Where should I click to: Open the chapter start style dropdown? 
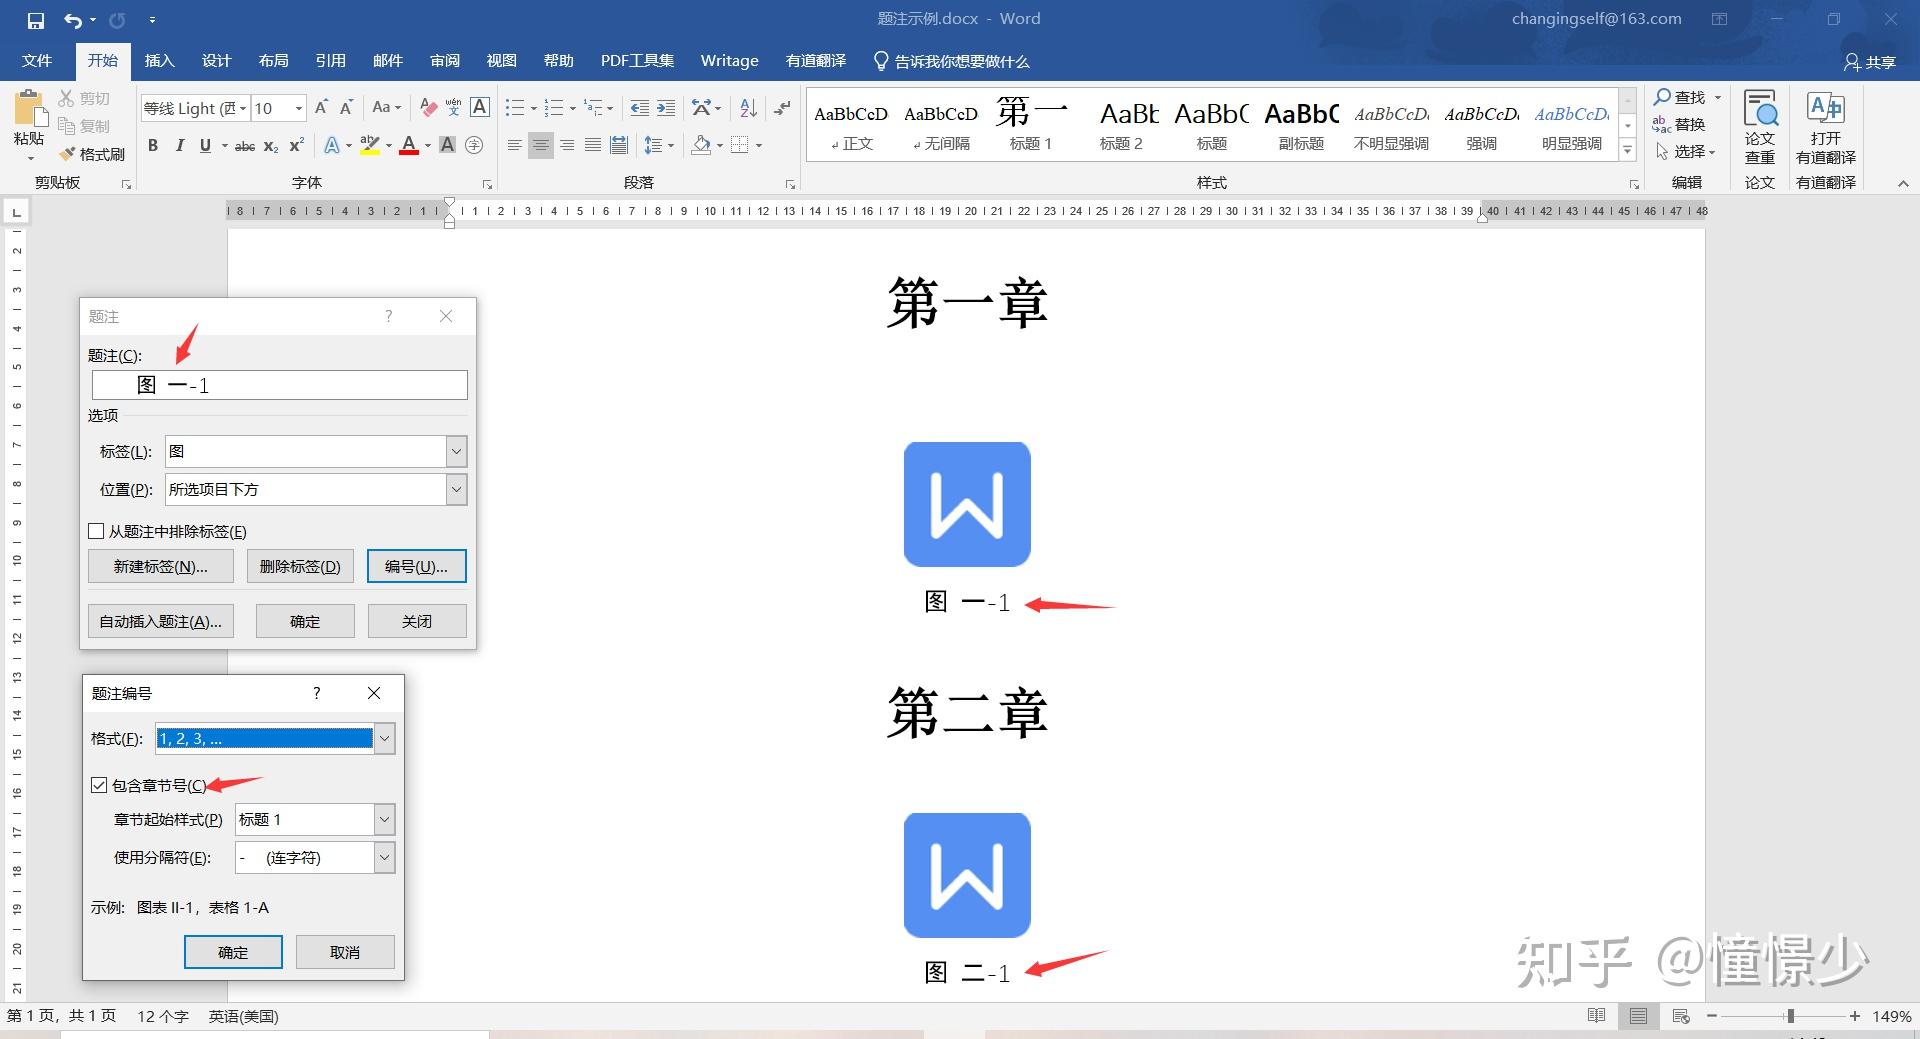[x=384, y=819]
